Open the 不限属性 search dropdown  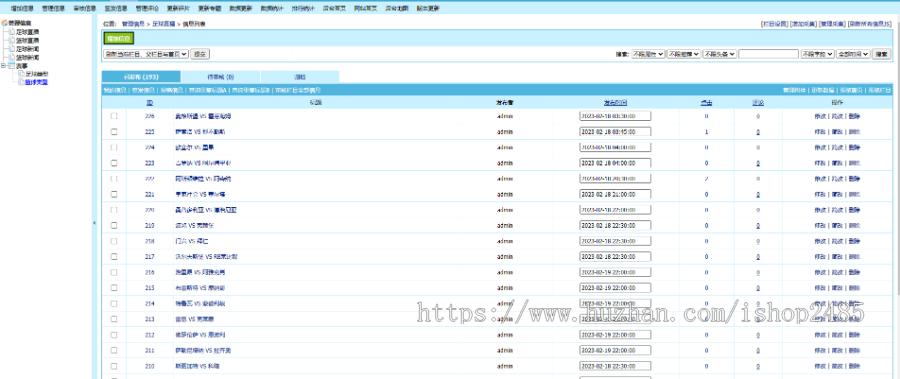pyautogui.click(x=648, y=54)
